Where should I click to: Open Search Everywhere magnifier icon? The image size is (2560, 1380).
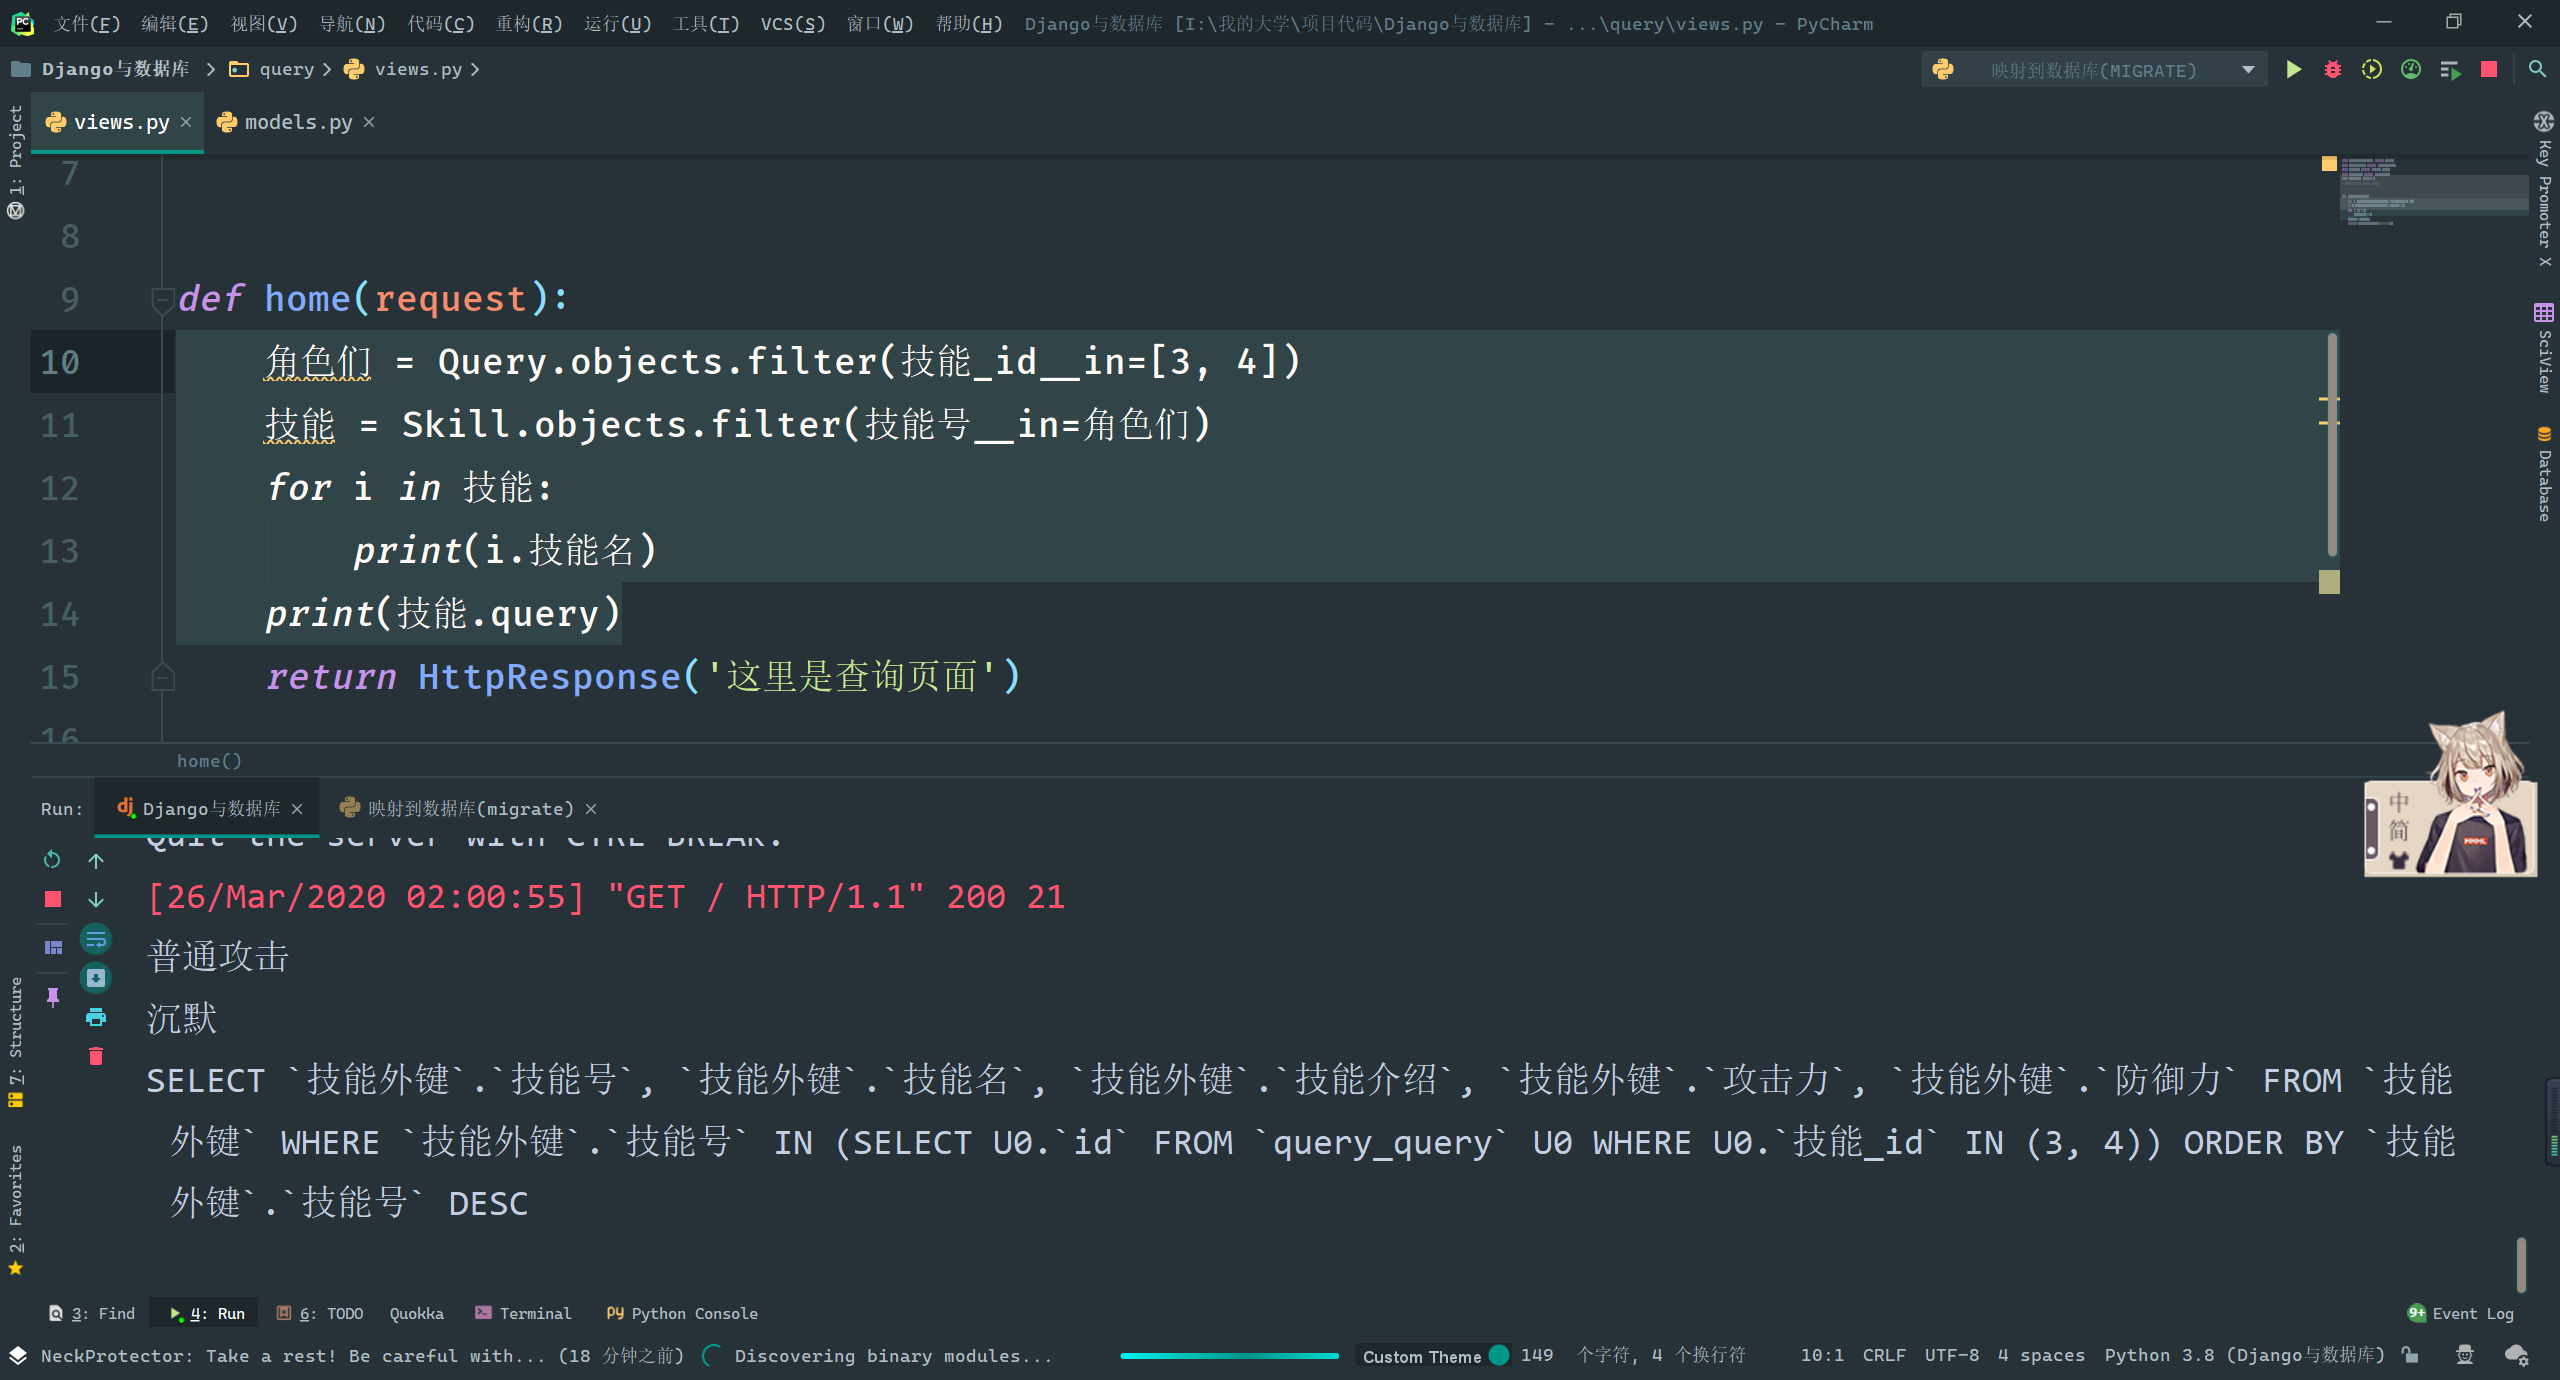pyautogui.click(x=2537, y=70)
